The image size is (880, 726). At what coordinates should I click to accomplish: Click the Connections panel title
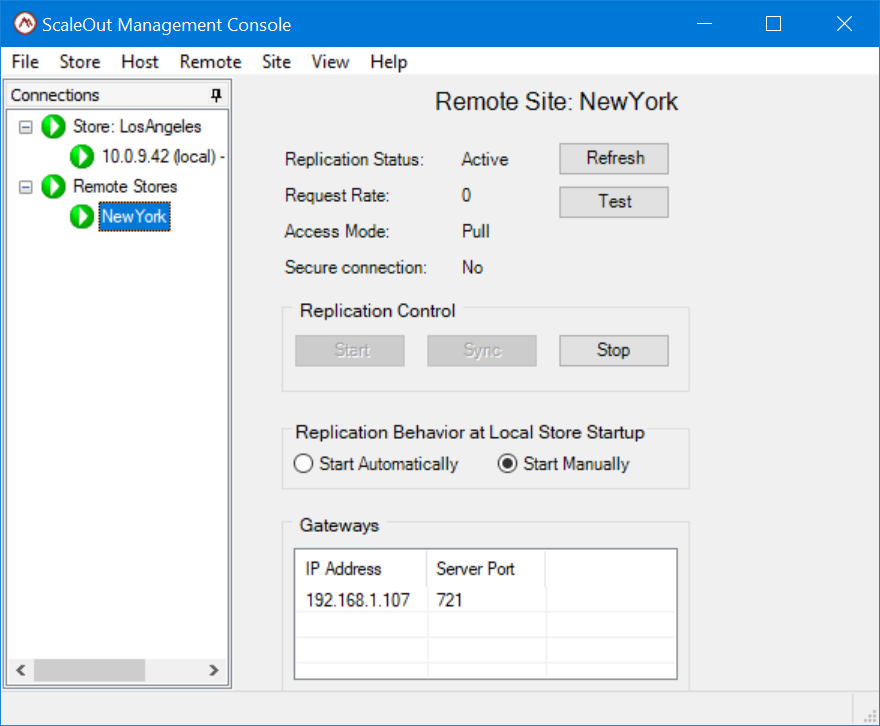click(55, 95)
